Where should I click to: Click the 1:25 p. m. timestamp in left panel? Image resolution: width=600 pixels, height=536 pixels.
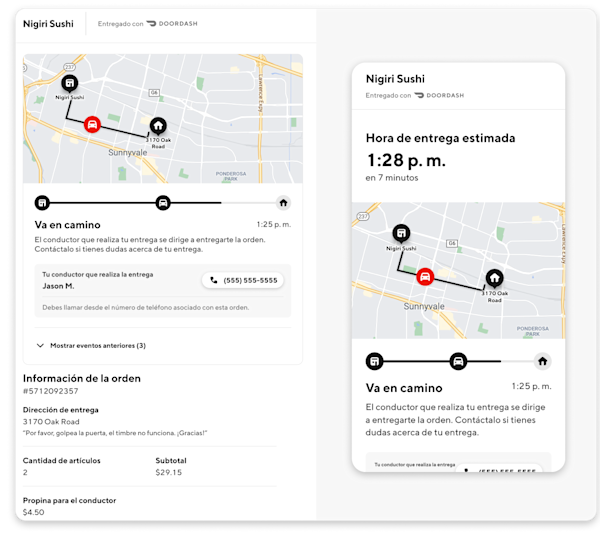tap(274, 224)
